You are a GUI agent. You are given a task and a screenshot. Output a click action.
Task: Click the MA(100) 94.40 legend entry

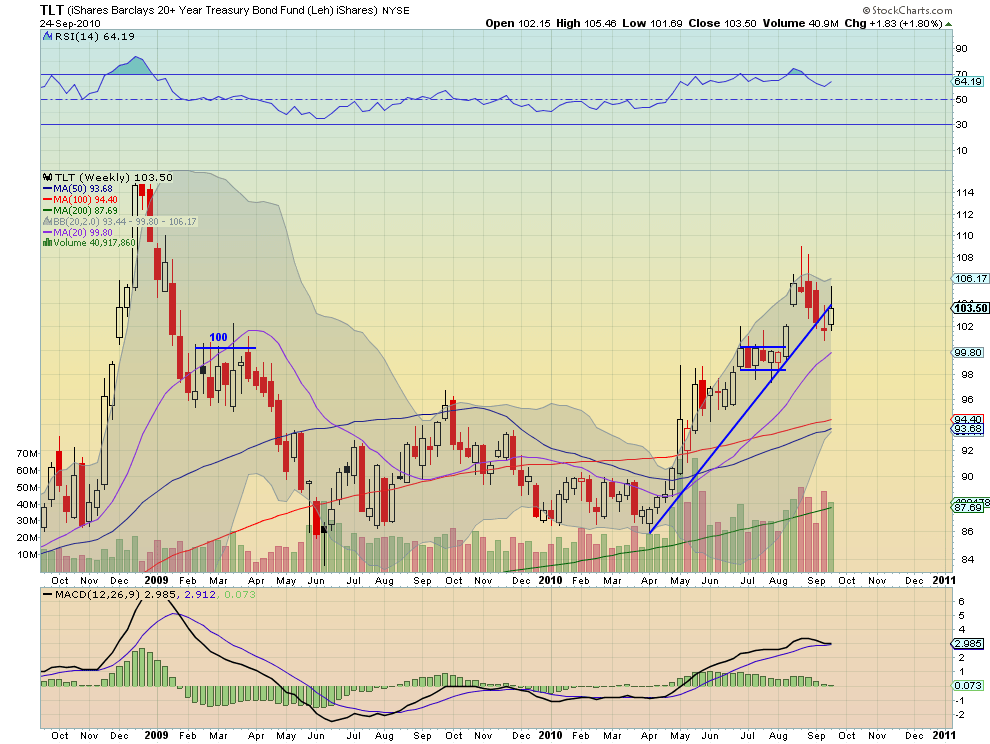[x=85, y=200]
